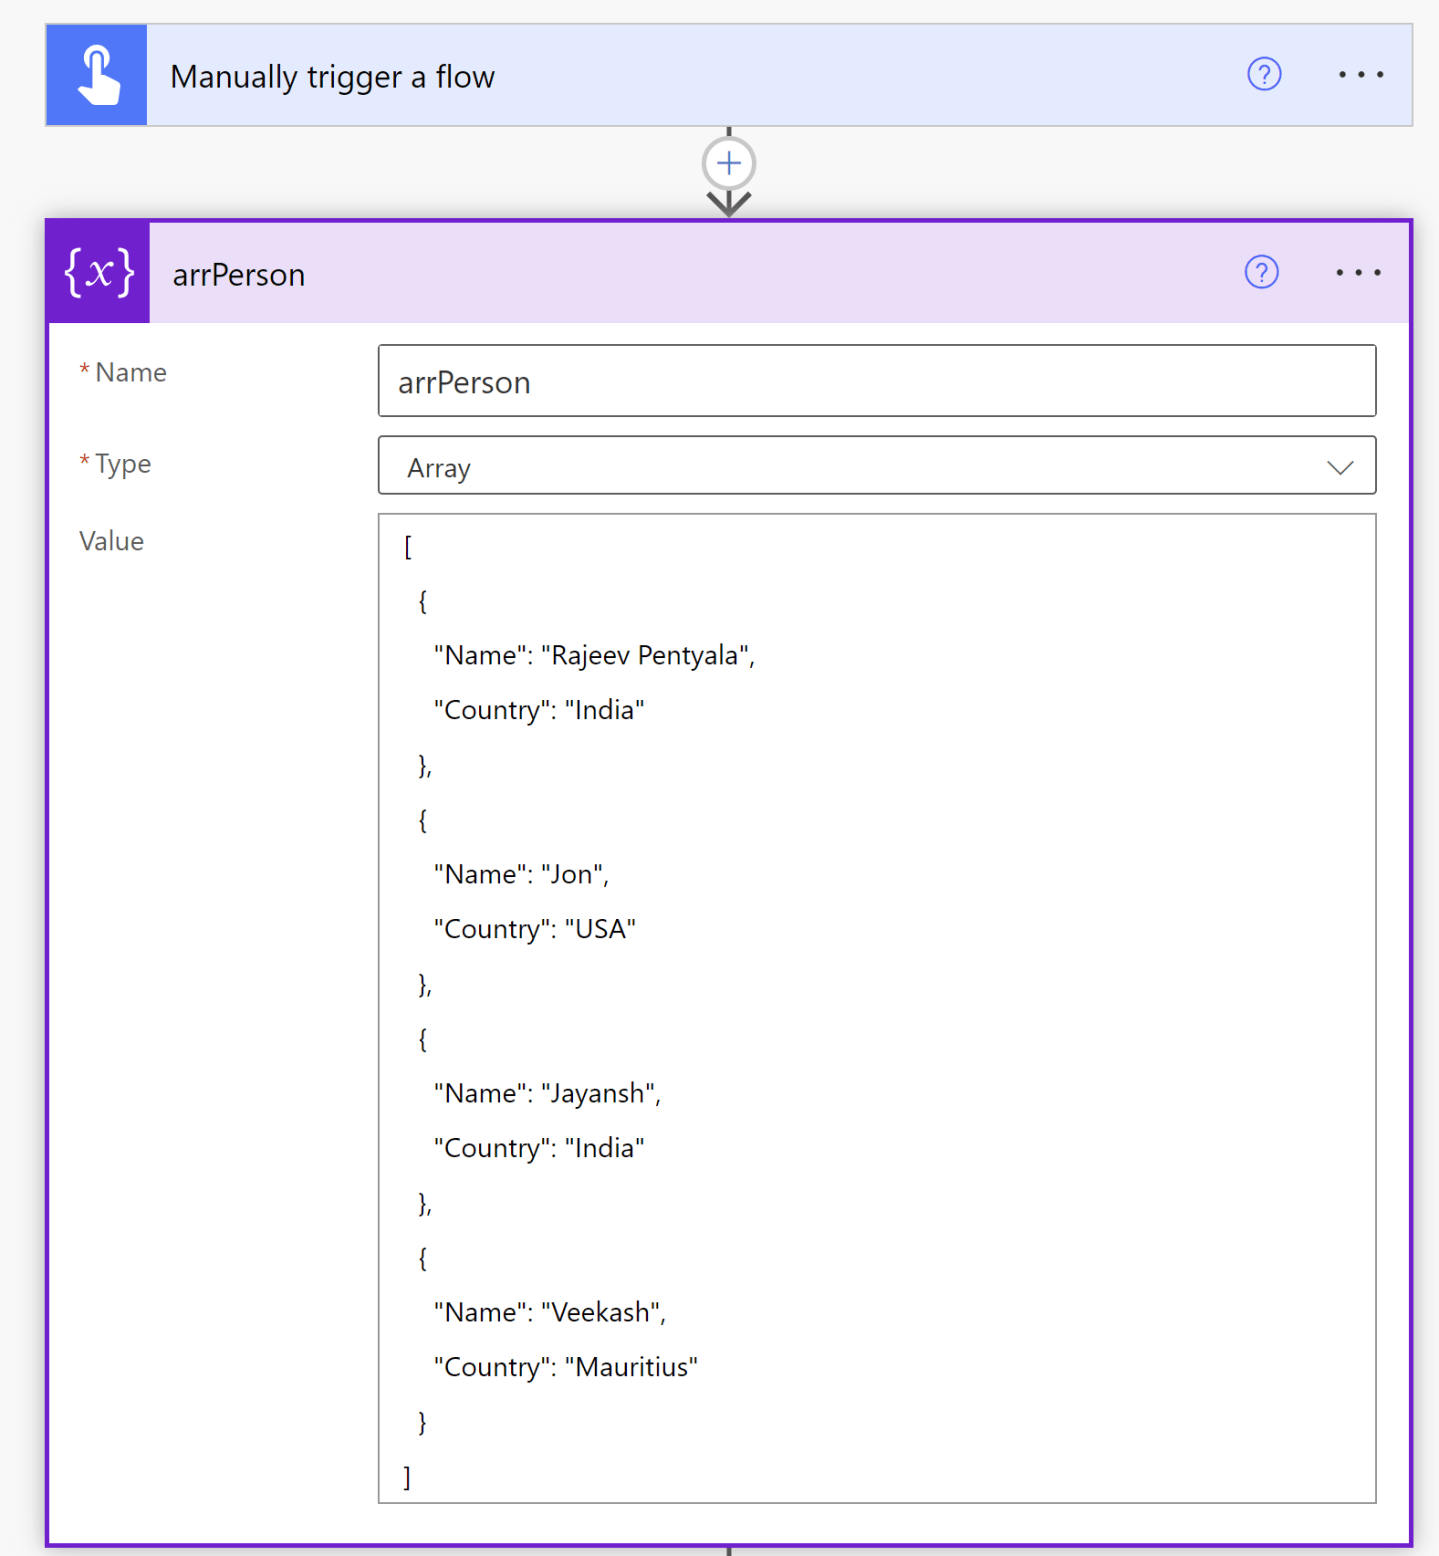
Task: Click the arrPerson header title
Action: click(x=238, y=274)
